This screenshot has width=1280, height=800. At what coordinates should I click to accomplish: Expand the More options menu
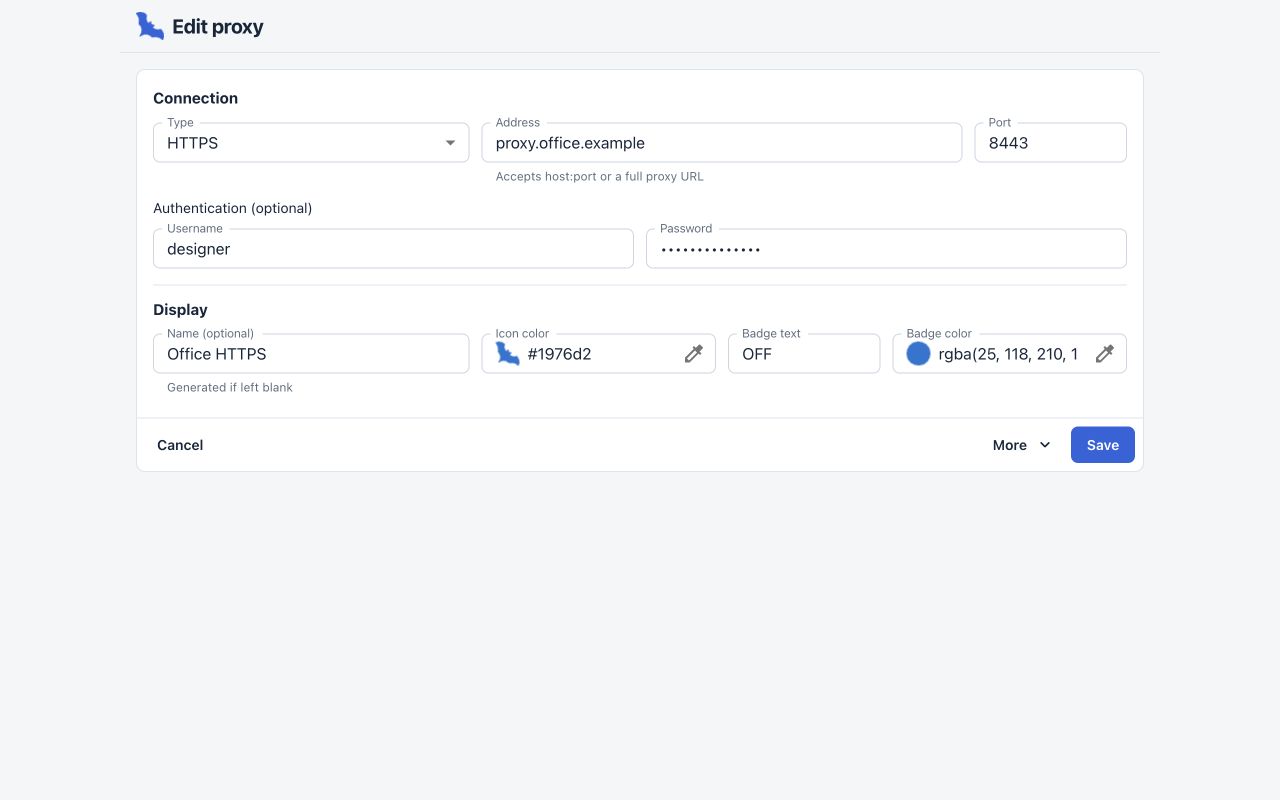pyautogui.click(x=1021, y=445)
